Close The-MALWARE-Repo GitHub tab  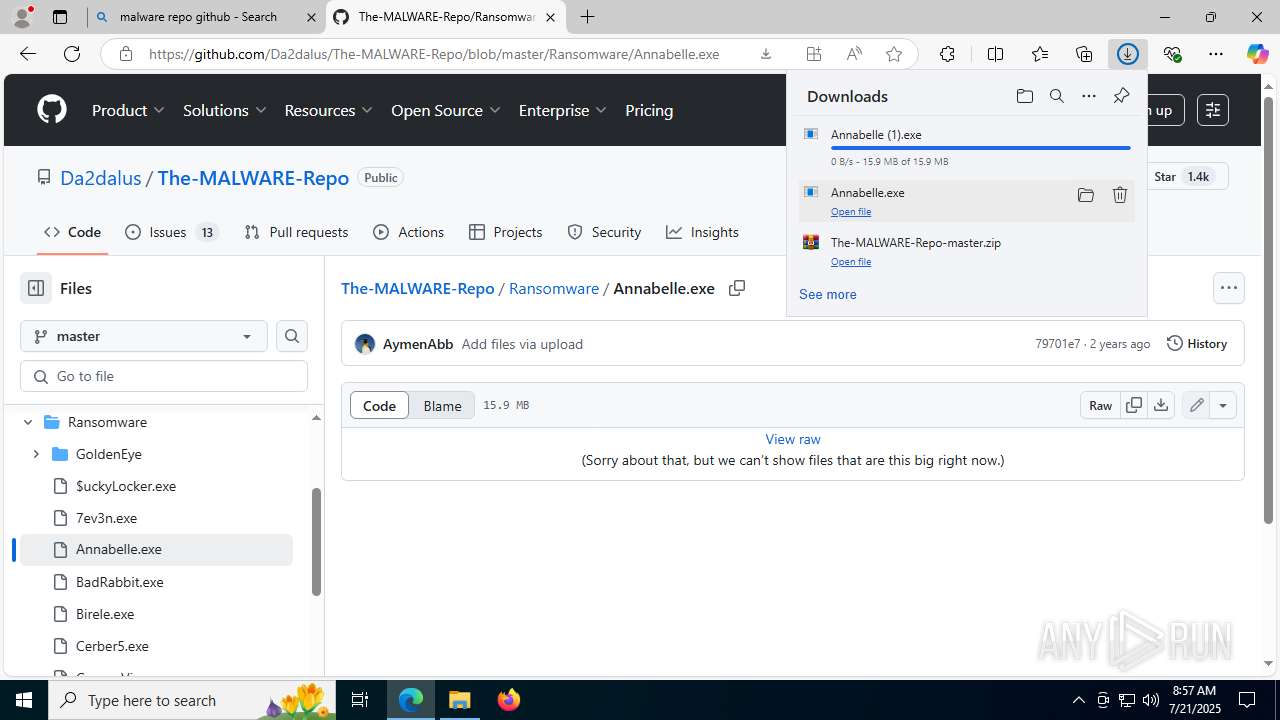tap(551, 17)
